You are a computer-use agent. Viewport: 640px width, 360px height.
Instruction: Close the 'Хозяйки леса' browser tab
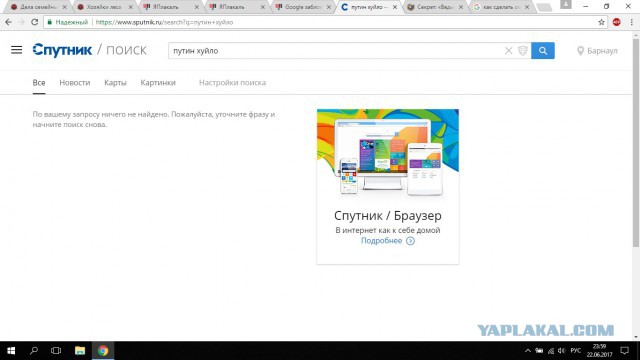(130, 7)
